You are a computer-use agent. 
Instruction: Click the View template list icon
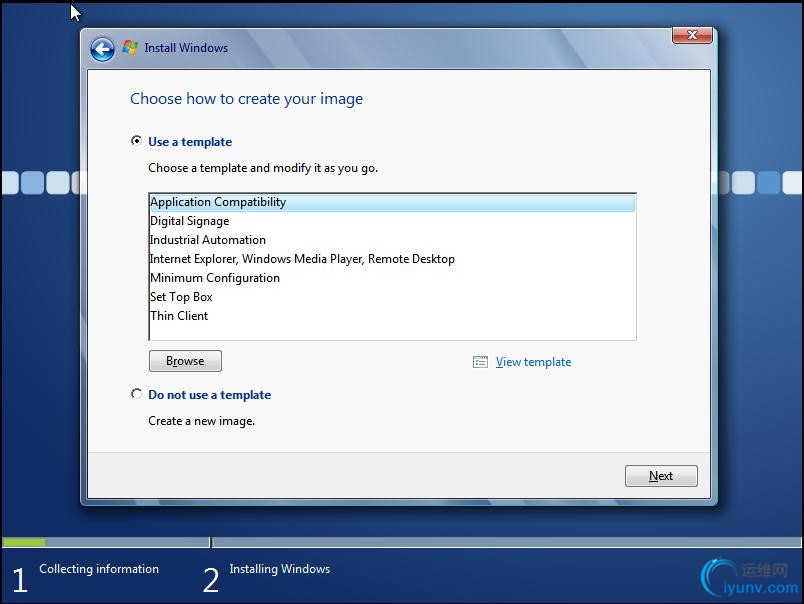click(x=480, y=362)
